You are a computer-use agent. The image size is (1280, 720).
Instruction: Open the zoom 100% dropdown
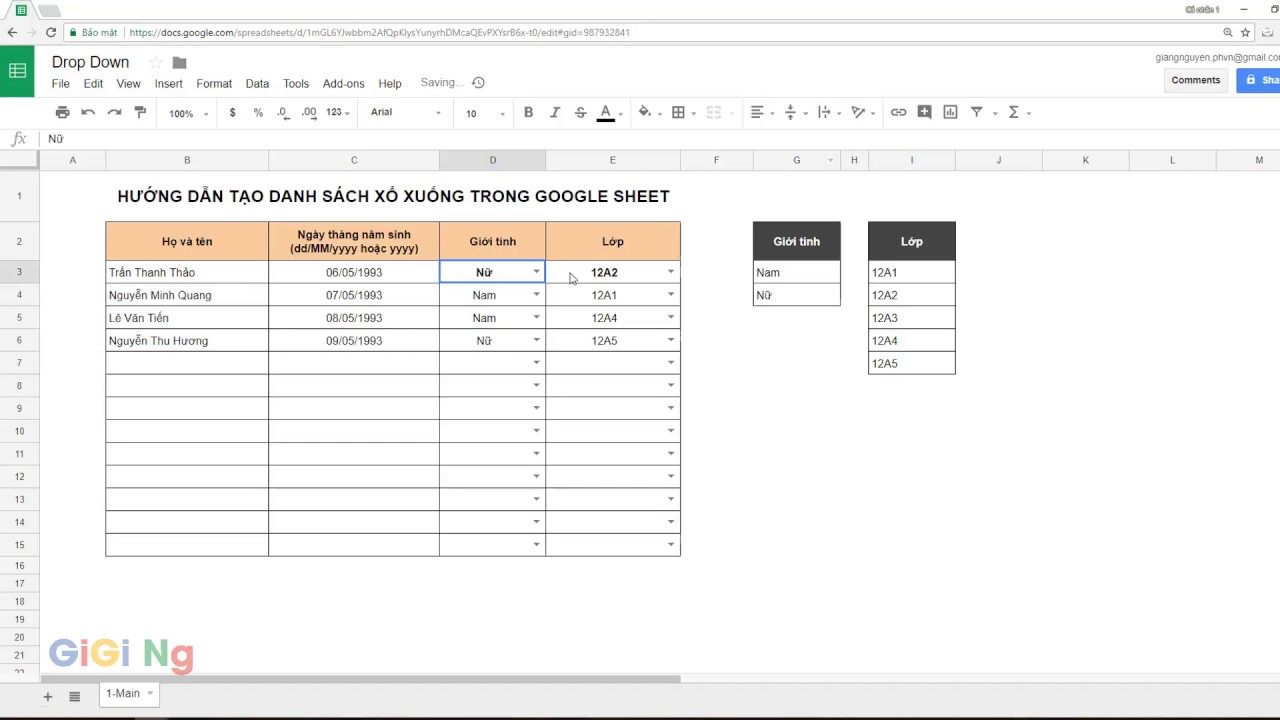pyautogui.click(x=188, y=114)
